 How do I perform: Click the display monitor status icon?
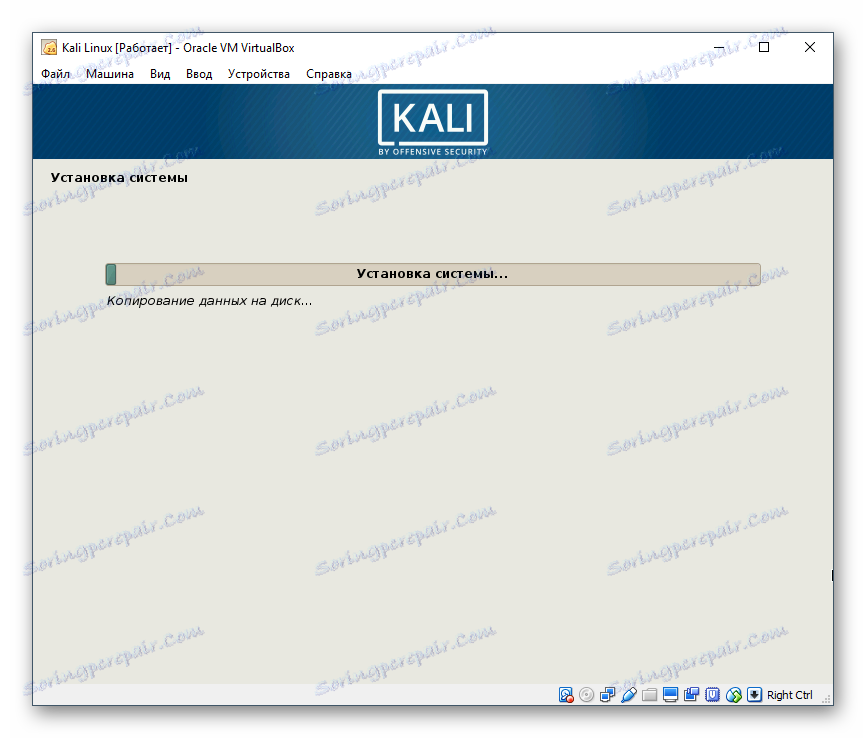click(670, 695)
